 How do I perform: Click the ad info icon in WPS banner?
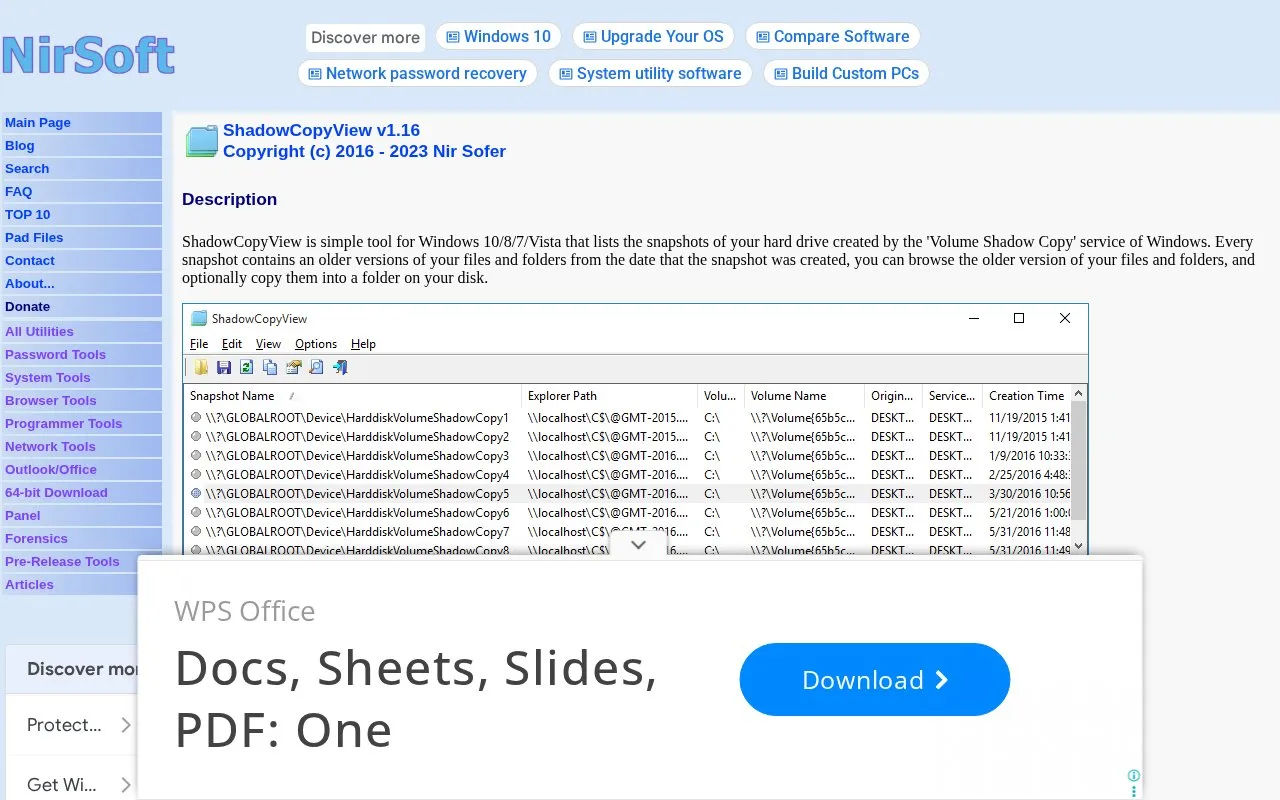coord(1134,776)
